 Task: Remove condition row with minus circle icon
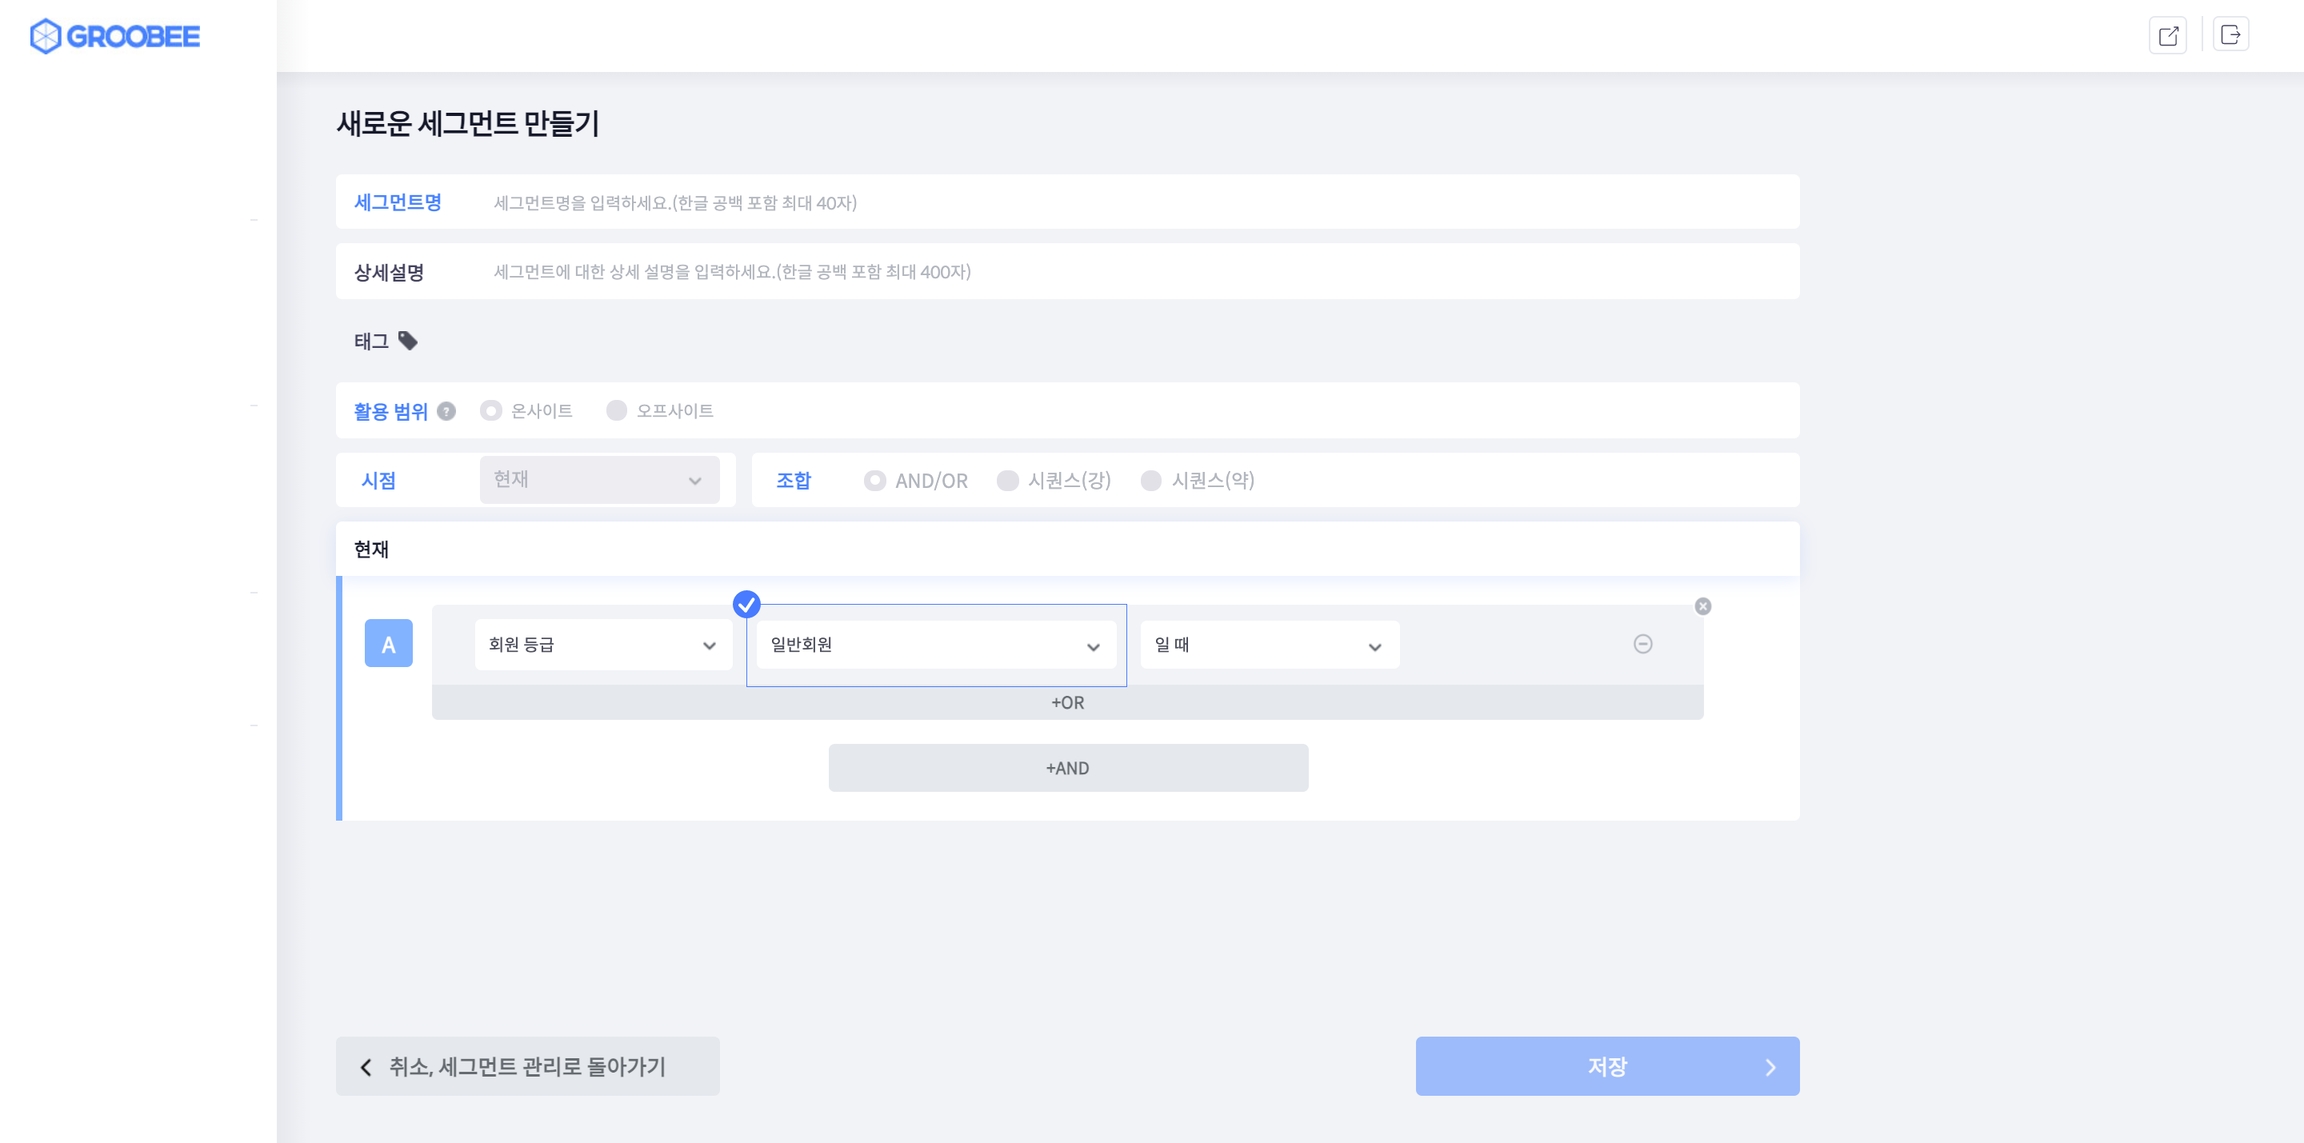(x=1642, y=644)
